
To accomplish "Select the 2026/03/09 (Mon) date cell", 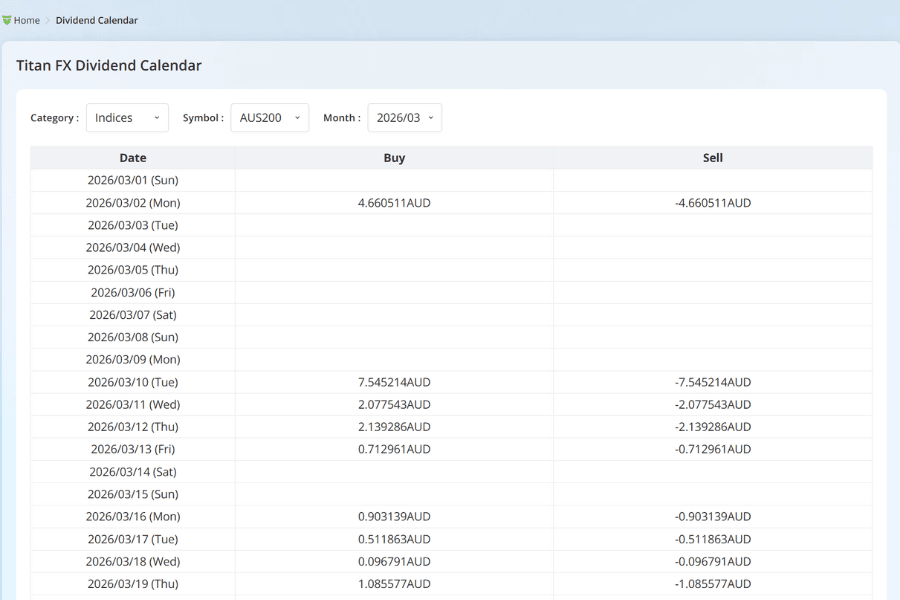I will pyautogui.click(x=133, y=359).
